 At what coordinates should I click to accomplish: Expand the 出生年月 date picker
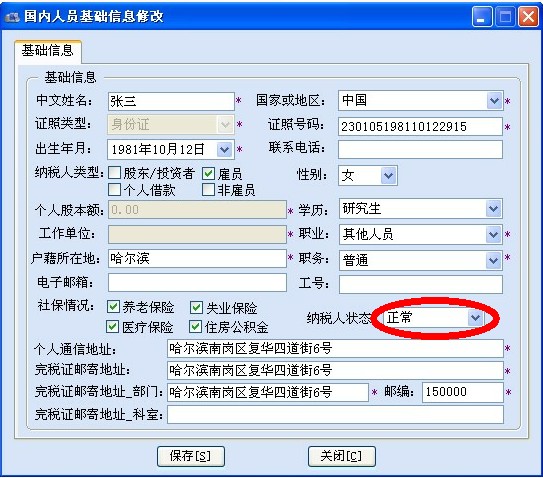click(x=225, y=150)
